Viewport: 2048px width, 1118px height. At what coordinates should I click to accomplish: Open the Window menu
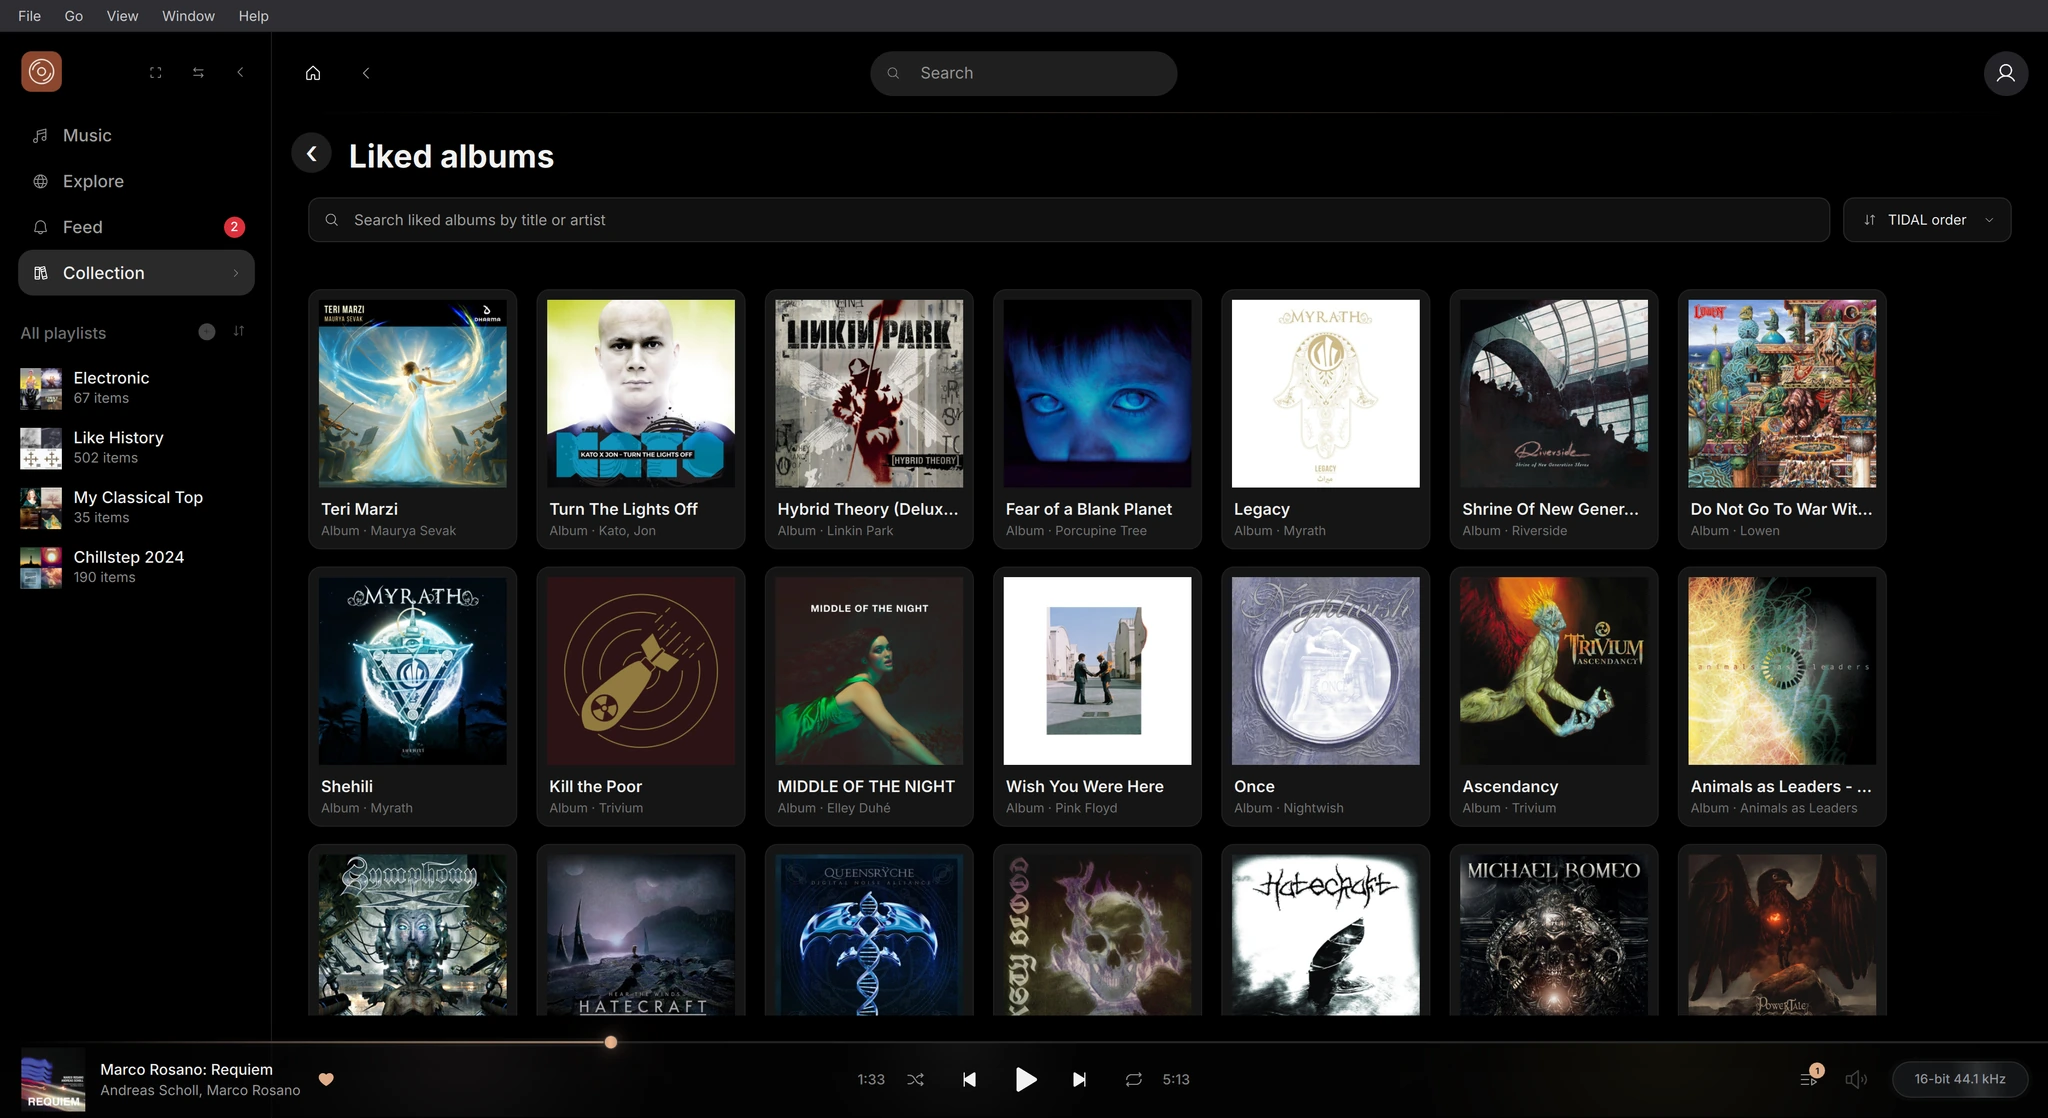(188, 16)
